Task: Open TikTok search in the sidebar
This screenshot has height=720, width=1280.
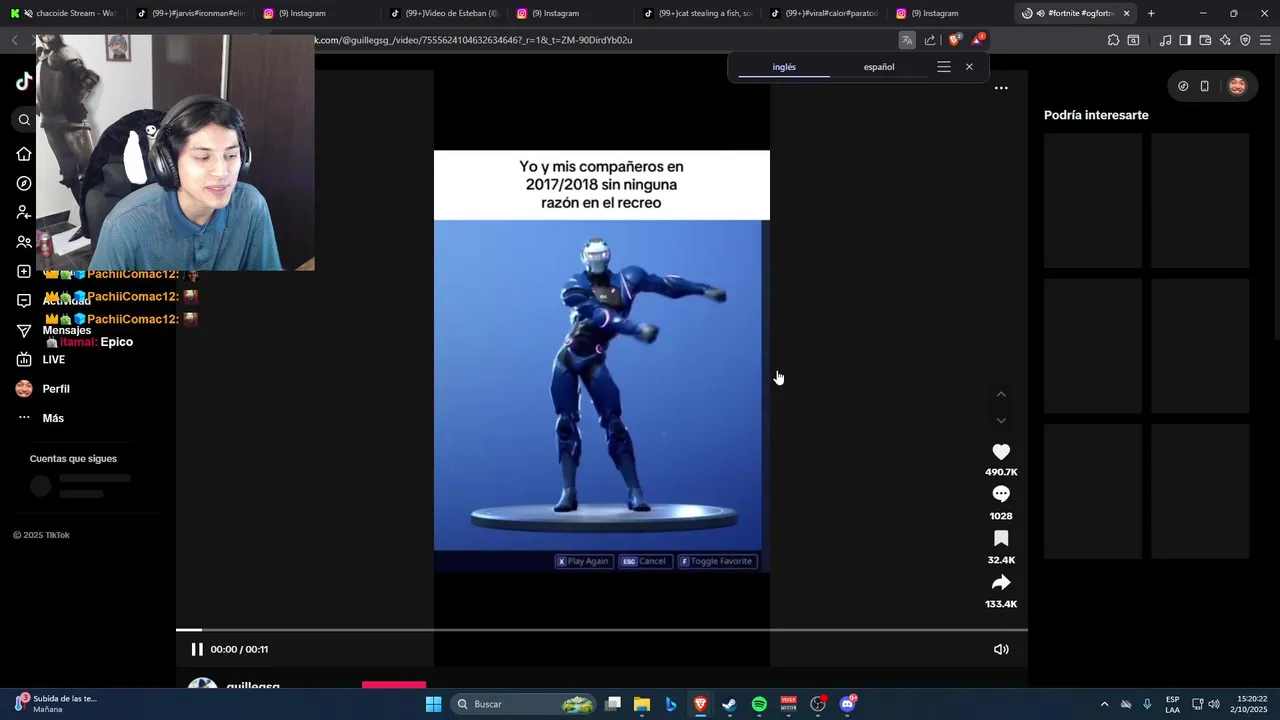Action: tap(24, 120)
